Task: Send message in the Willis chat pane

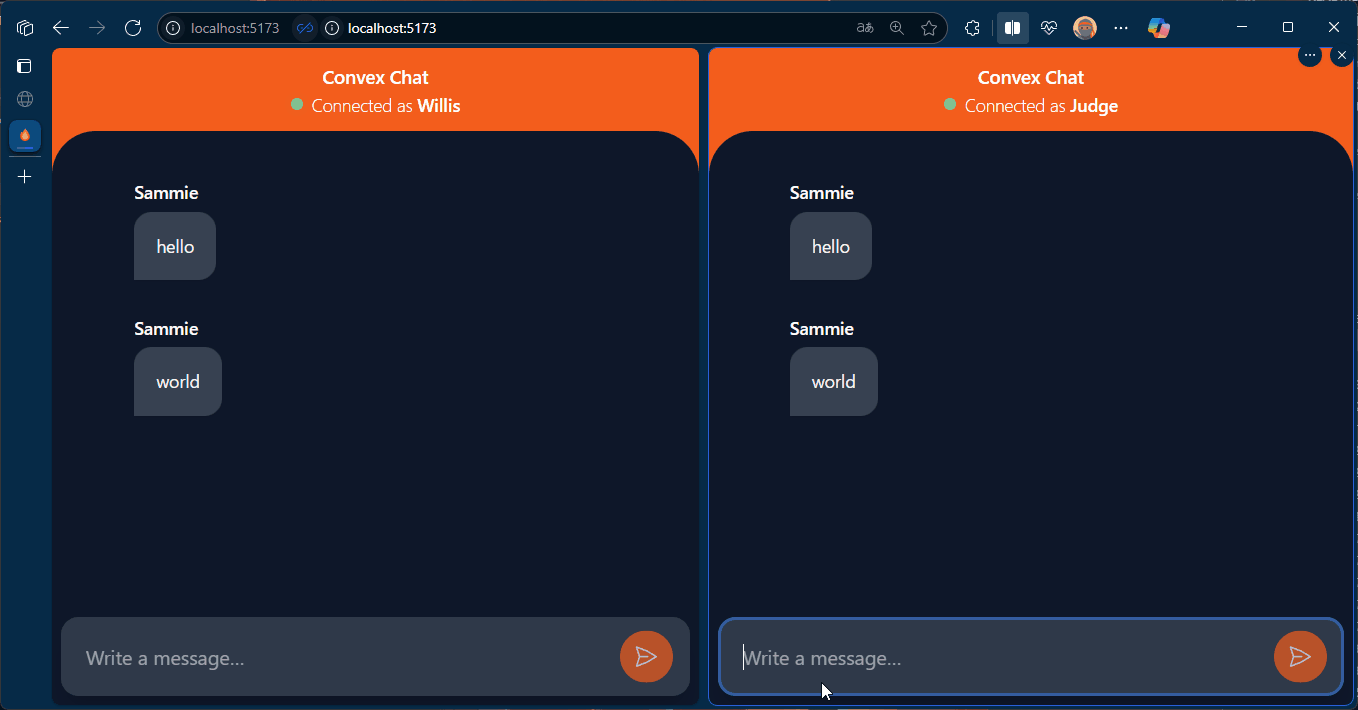Action: click(x=646, y=656)
